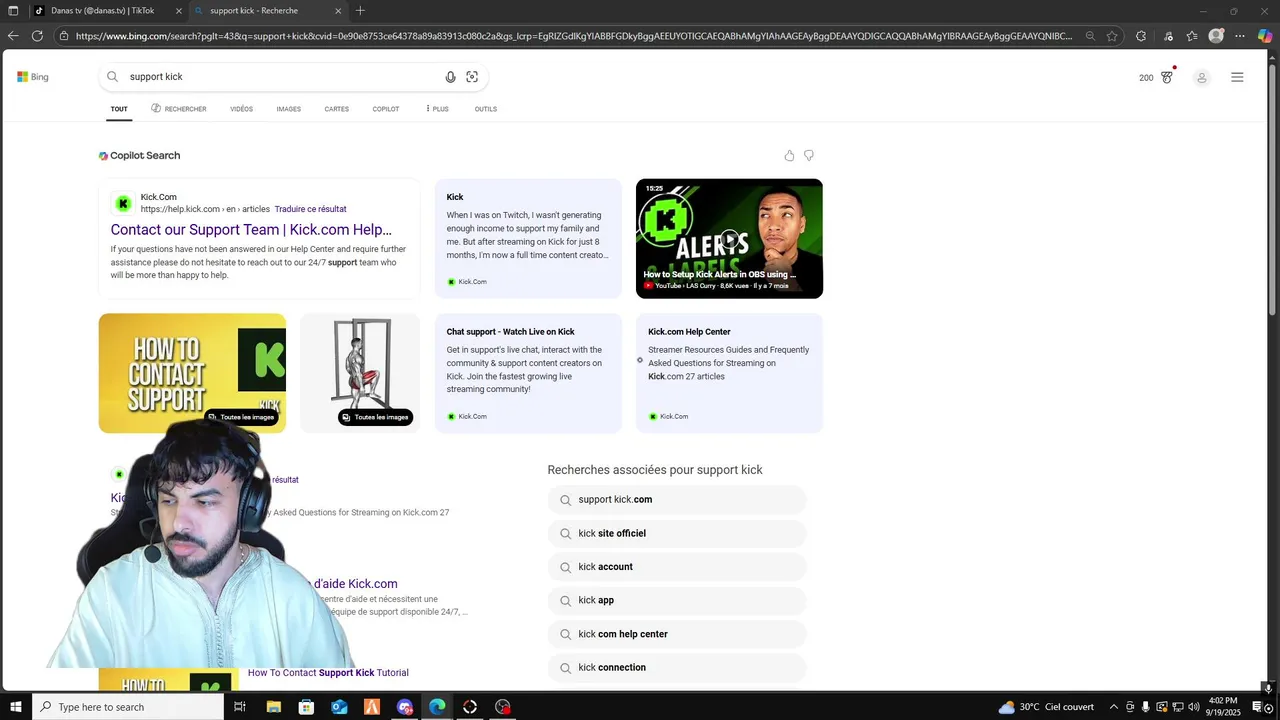Click the browser address bar URL
This screenshot has height=720, width=1280.
[x=573, y=36]
